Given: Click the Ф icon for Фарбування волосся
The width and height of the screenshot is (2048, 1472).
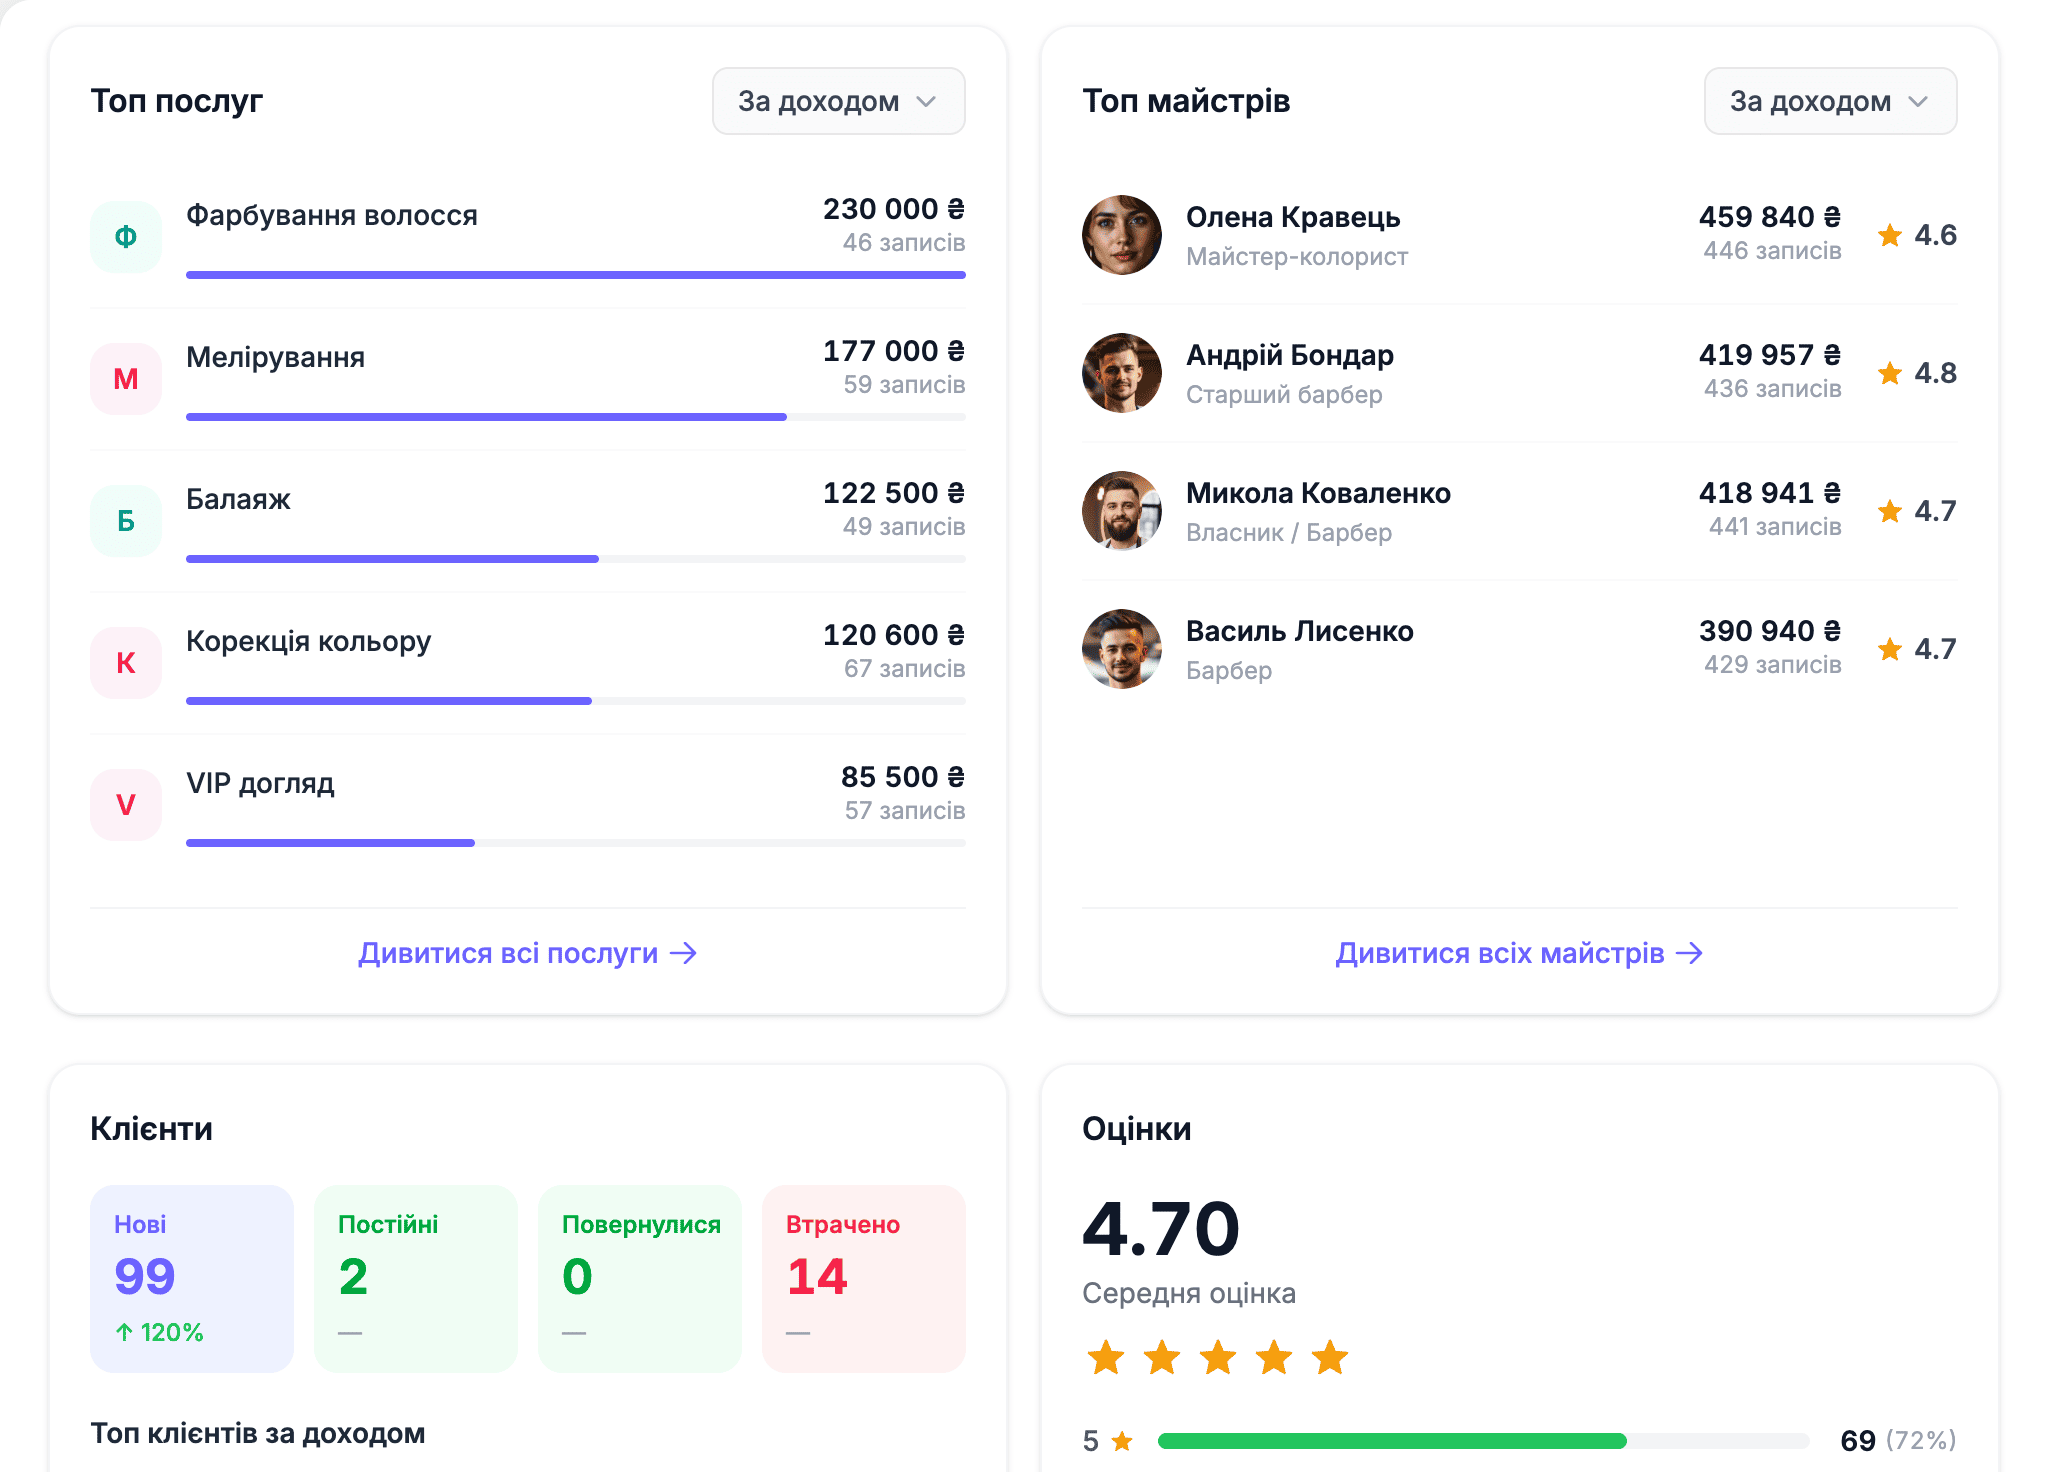Looking at the screenshot, I should (126, 237).
